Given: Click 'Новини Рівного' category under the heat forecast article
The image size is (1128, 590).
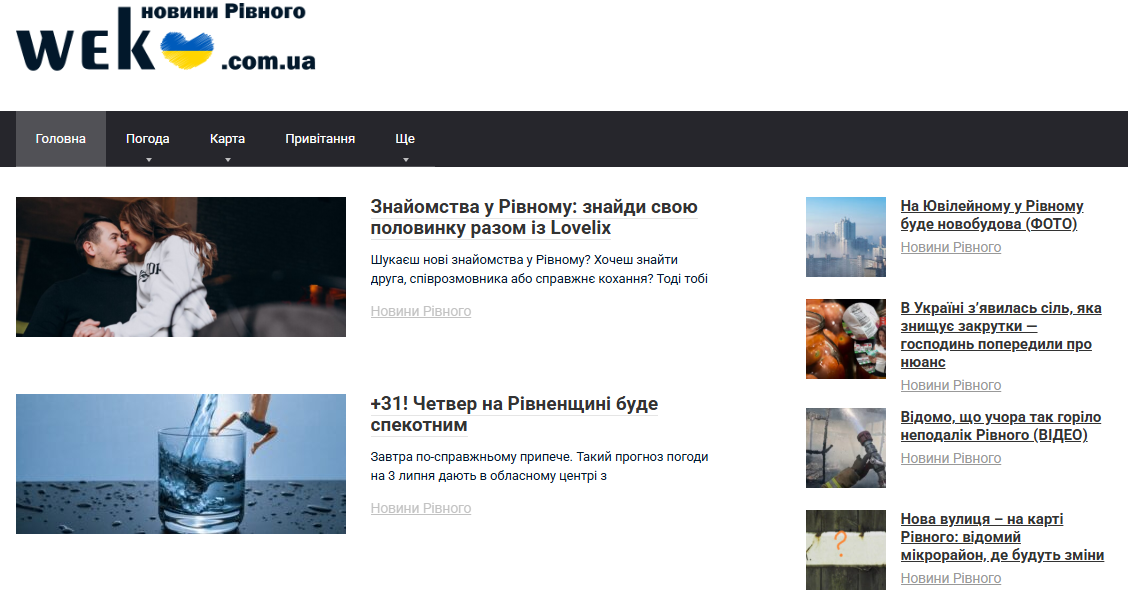Looking at the screenshot, I should 421,509.
